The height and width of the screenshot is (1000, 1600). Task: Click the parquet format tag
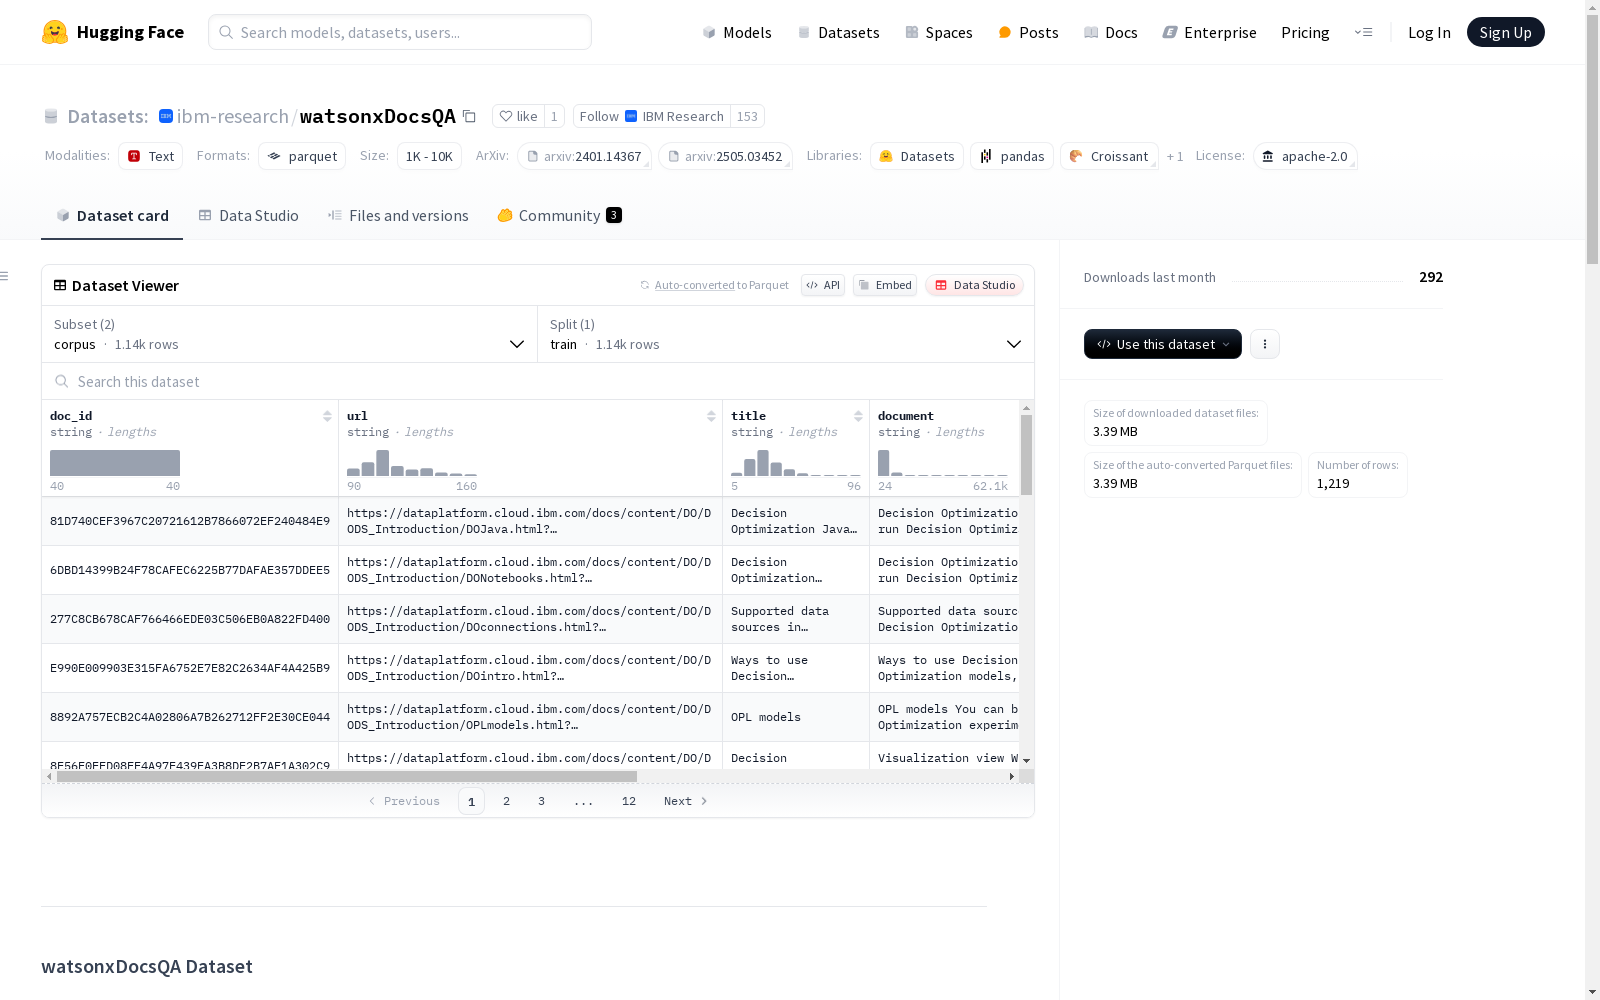302,156
